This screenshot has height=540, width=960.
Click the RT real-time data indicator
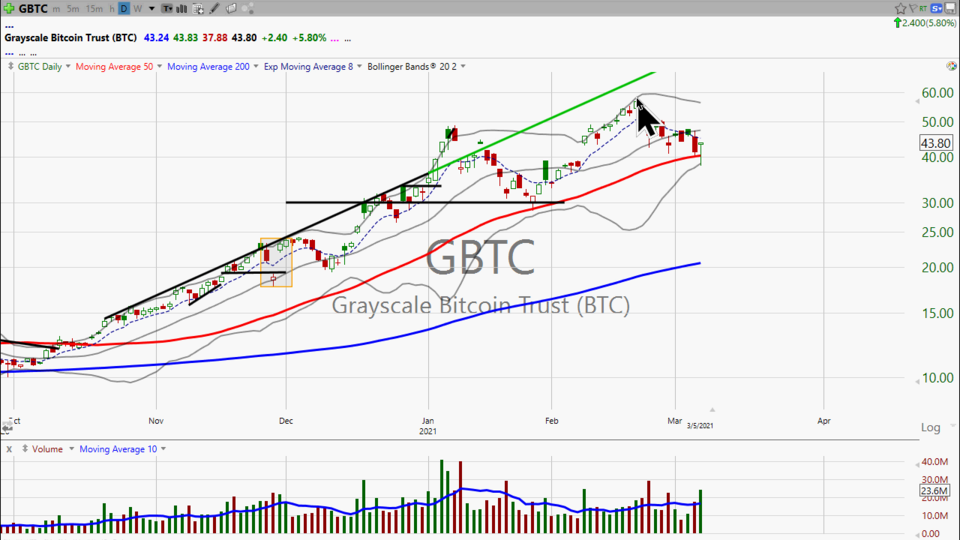click(923, 9)
